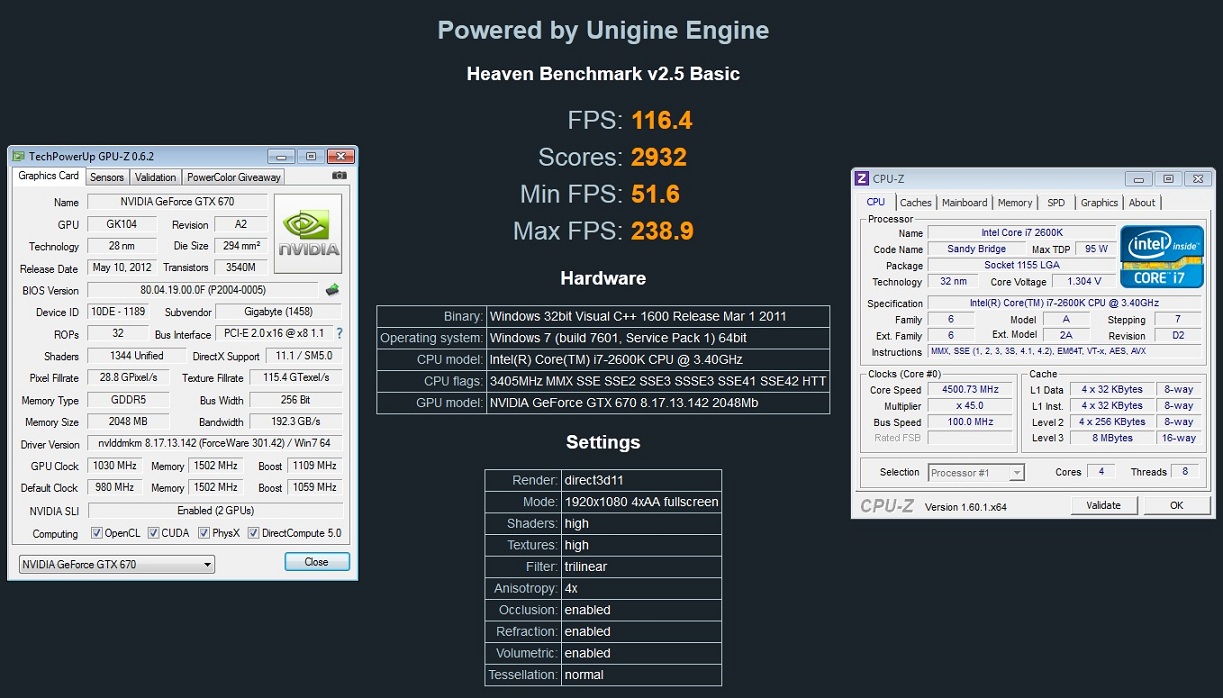This screenshot has height=698, width=1223.
Task: Click the Code Name field Sandy Bridge
Action: coord(976,249)
